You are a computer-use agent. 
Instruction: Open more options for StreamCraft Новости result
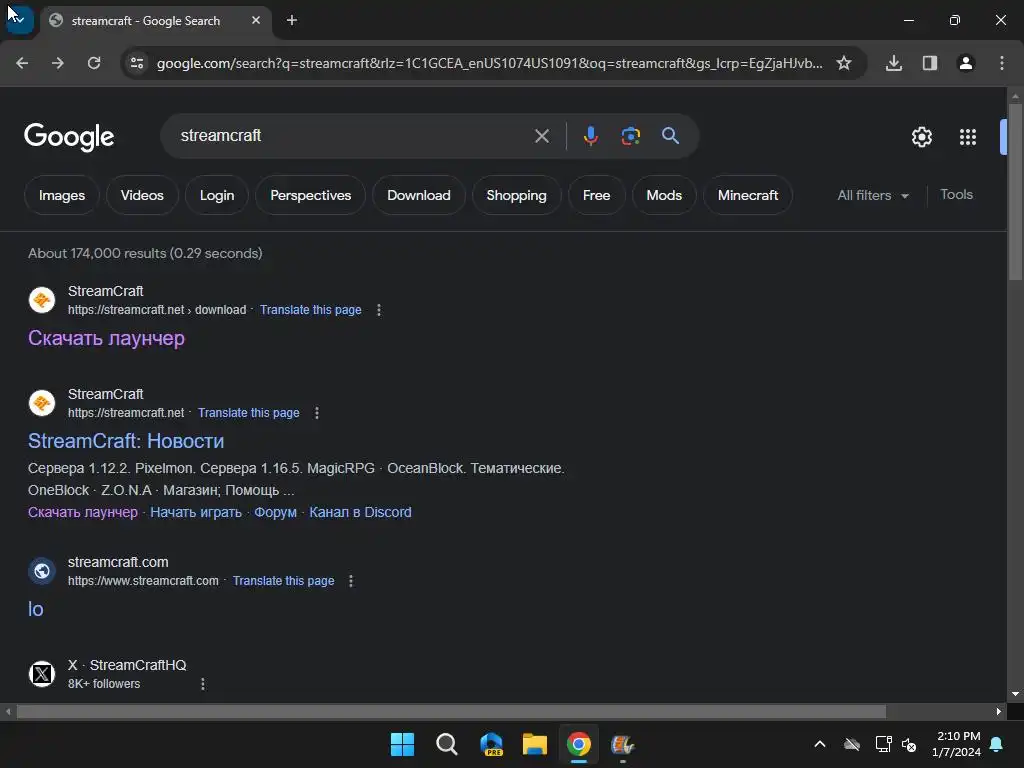click(x=317, y=413)
